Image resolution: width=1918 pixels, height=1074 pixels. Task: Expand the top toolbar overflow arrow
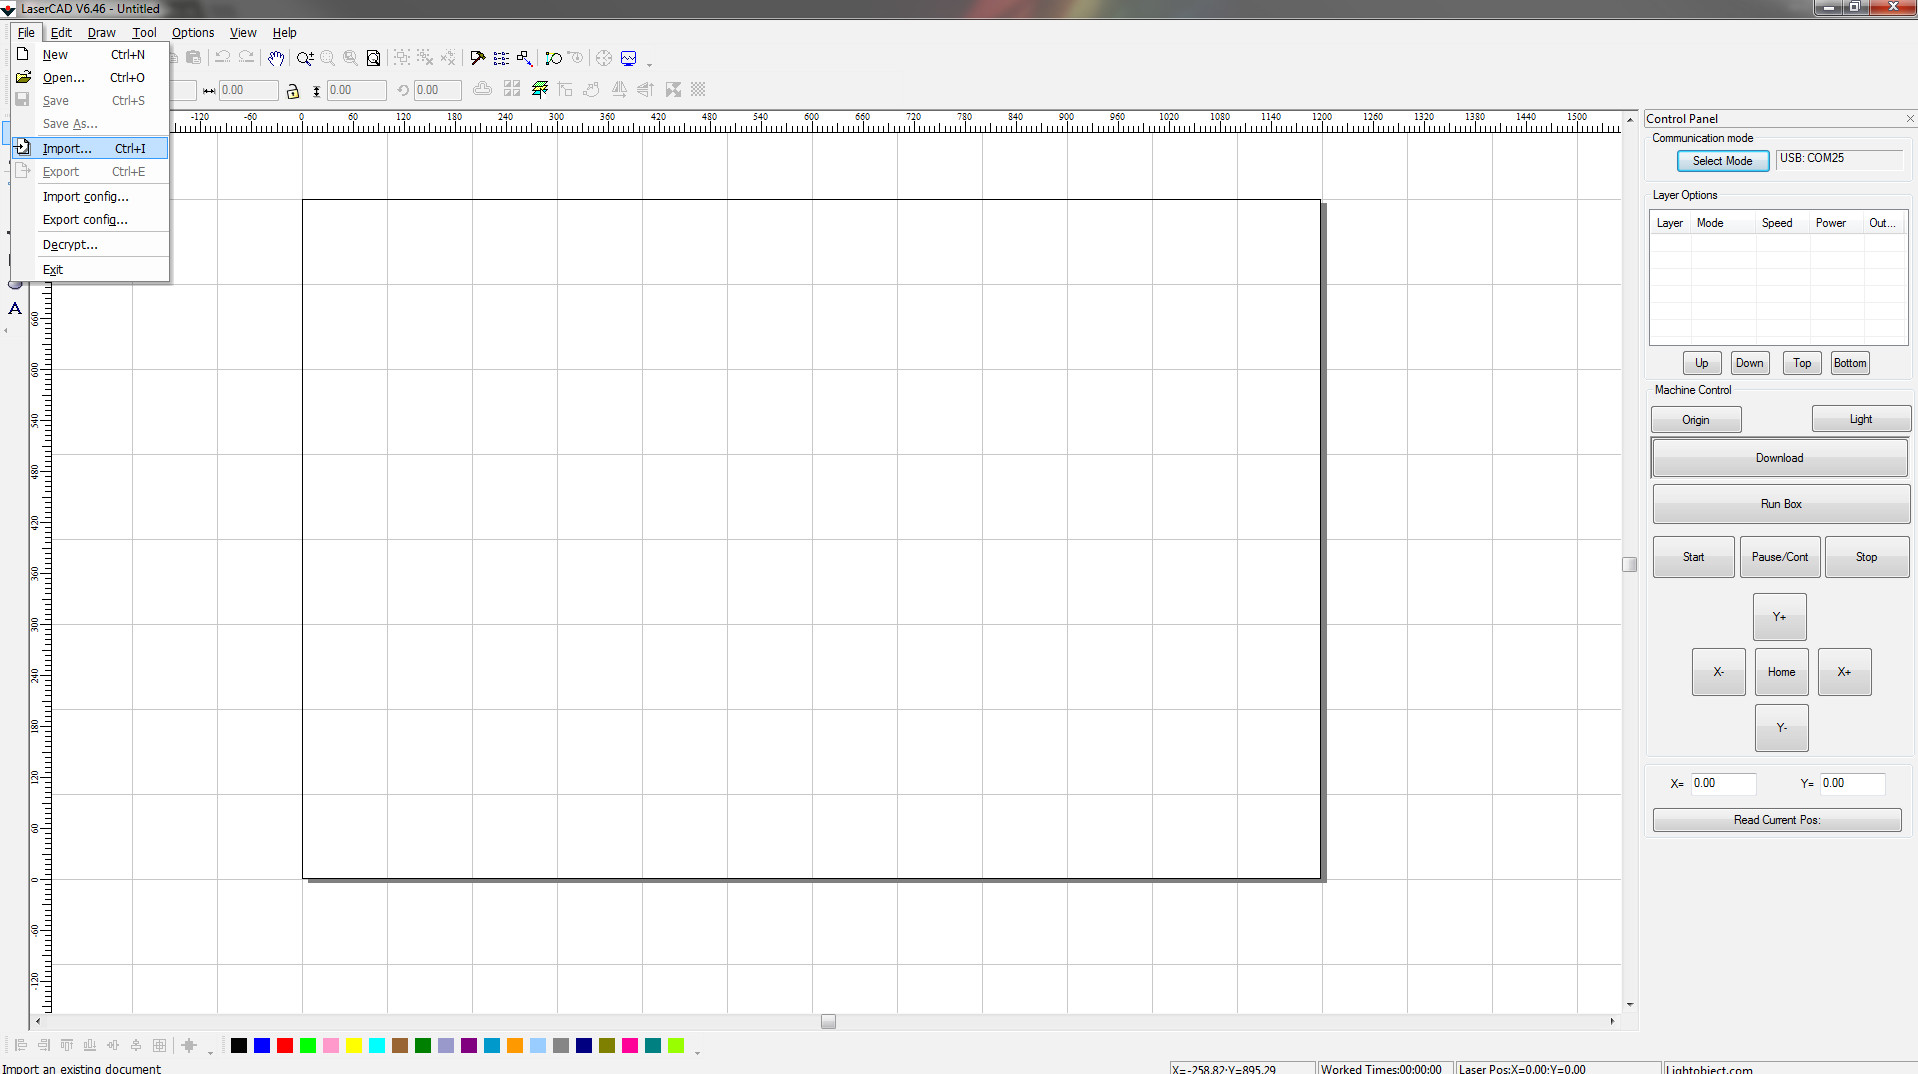(x=650, y=65)
